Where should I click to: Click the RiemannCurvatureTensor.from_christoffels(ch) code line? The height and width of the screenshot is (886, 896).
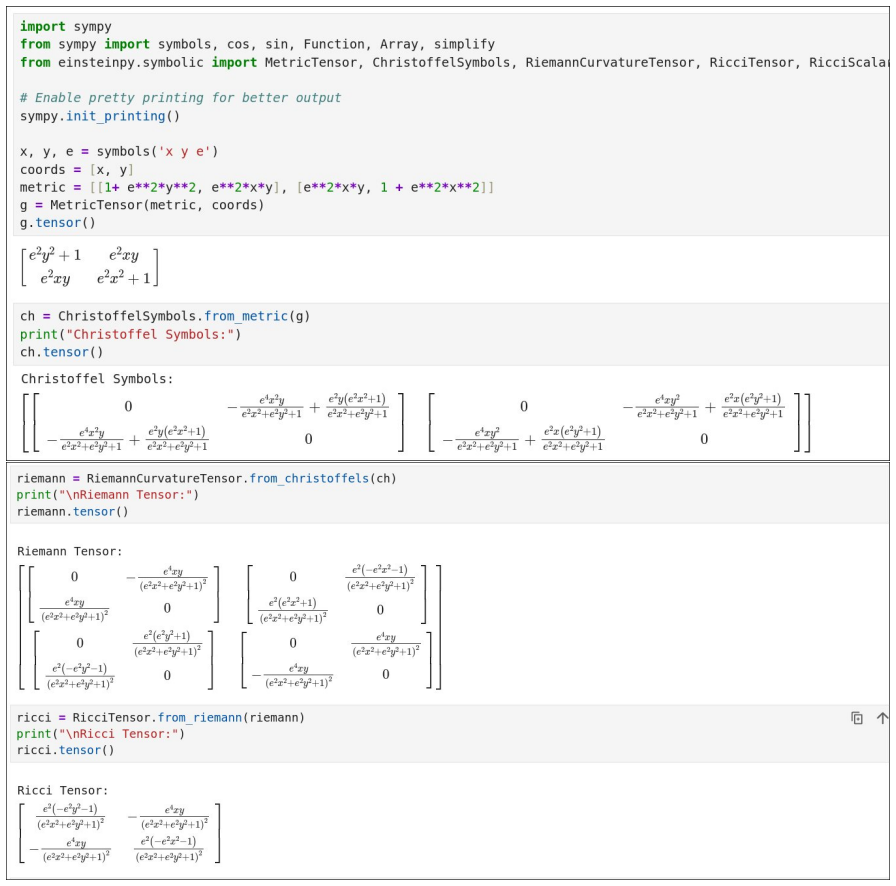pyautogui.click(x=206, y=478)
